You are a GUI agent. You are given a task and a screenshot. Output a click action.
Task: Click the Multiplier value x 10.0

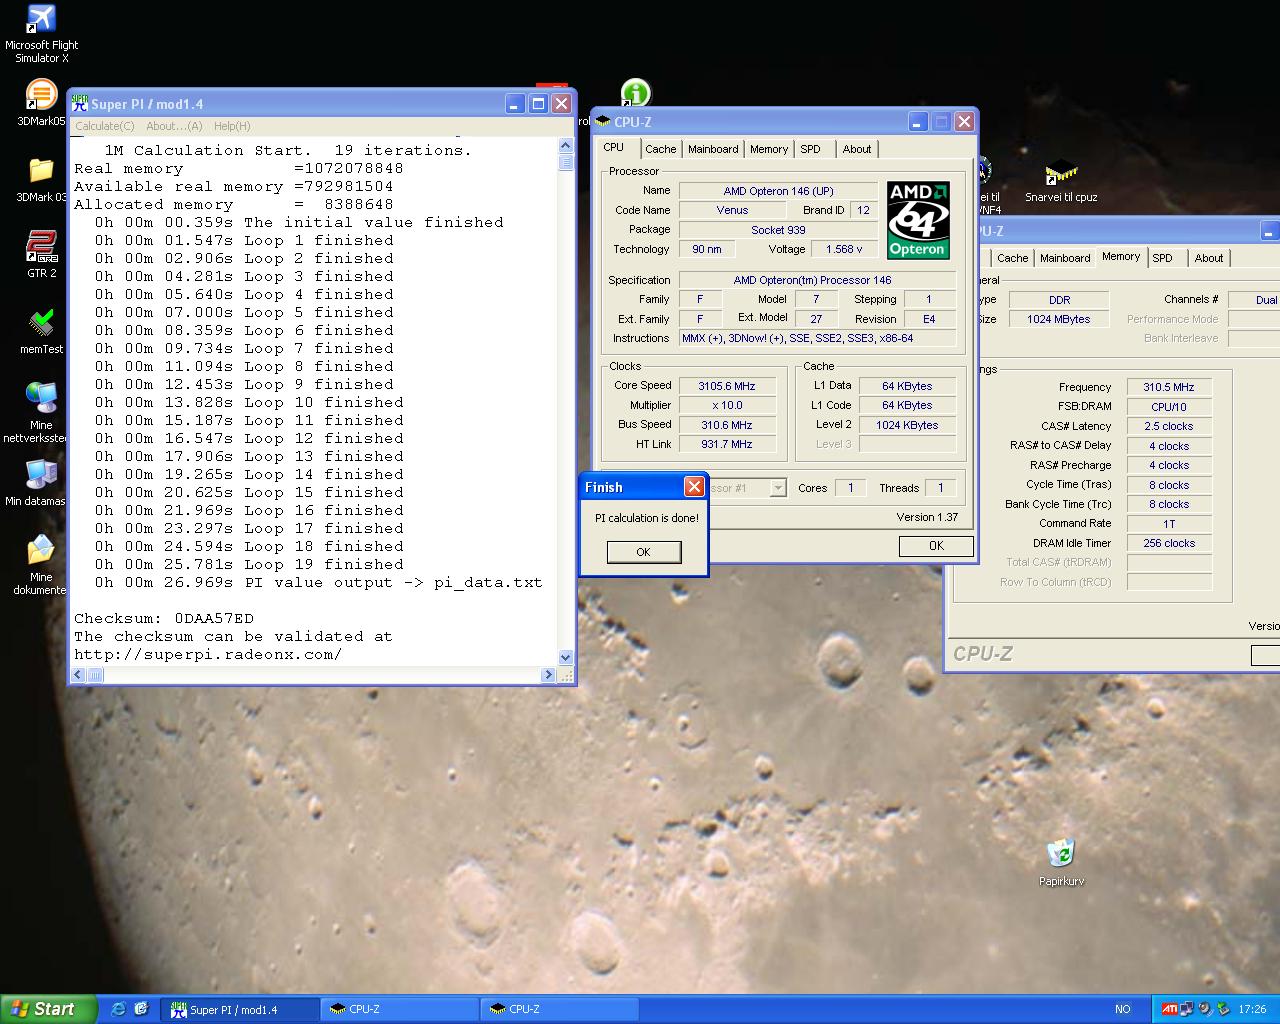(727, 405)
